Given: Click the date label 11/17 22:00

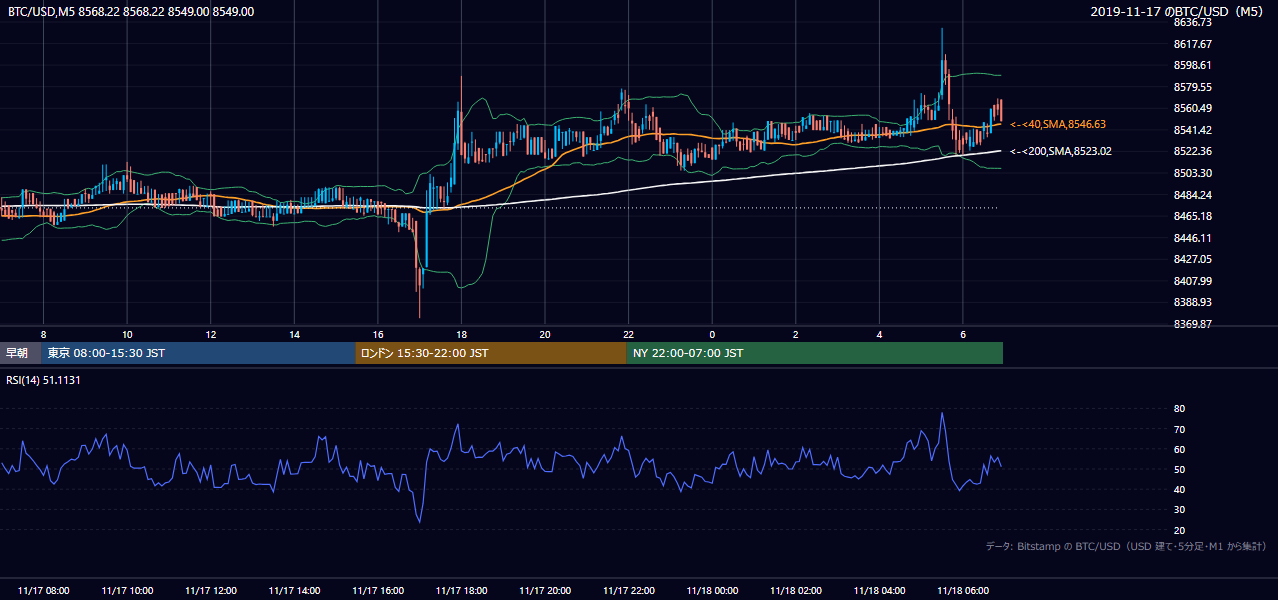Looking at the screenshot, I should pyautogui.click(x=628, y=591).
